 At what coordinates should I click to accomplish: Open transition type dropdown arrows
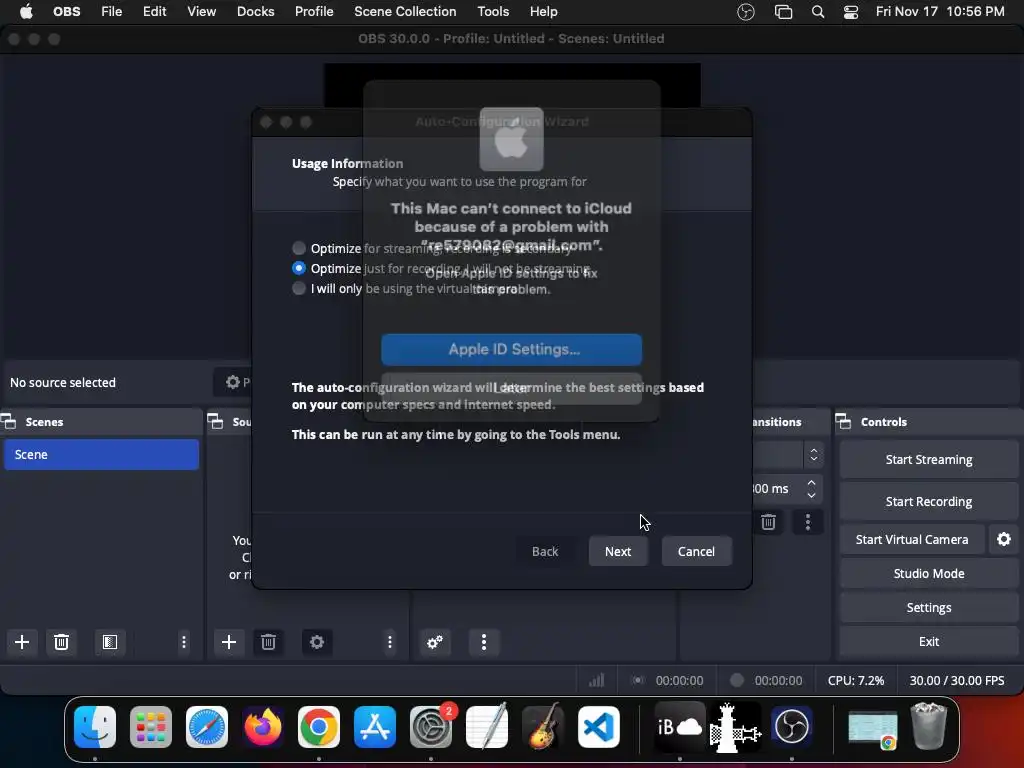(814, 455)
